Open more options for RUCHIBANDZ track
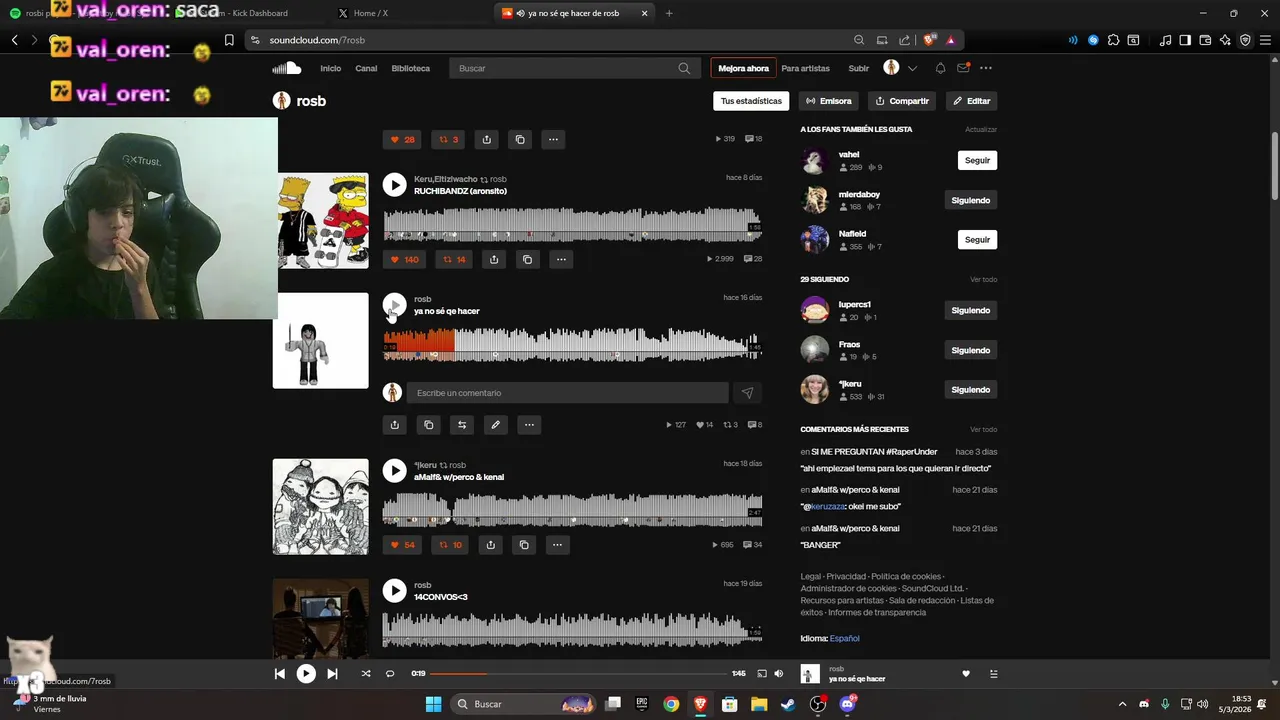This screenshot has height=720, width=1280. click(x=561, y=259)
